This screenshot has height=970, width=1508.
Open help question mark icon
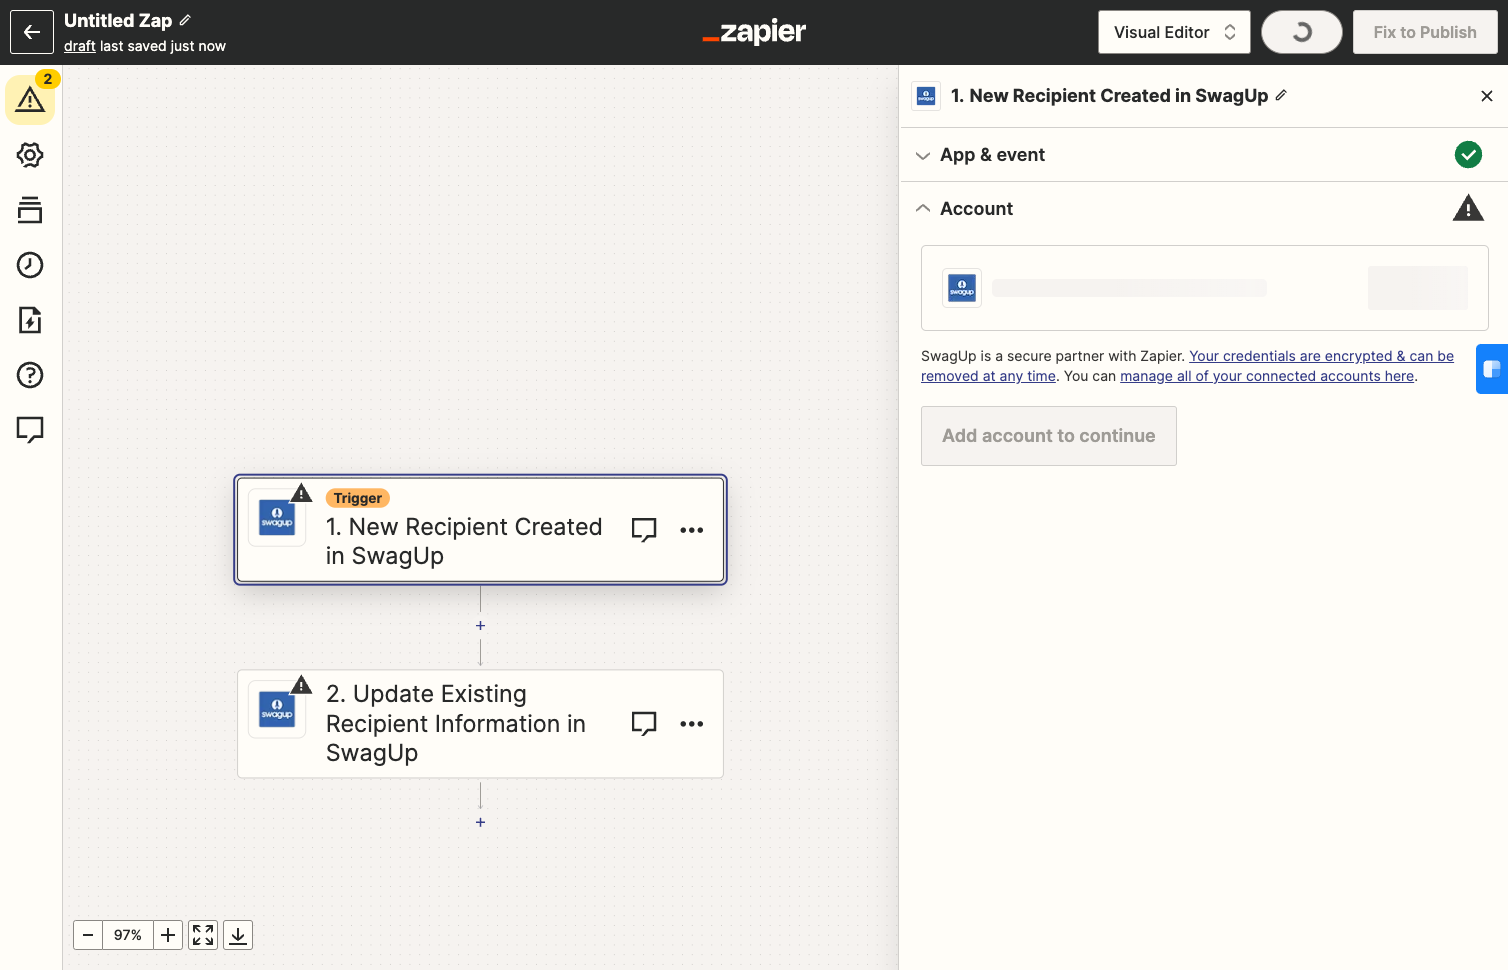point(30,375)
